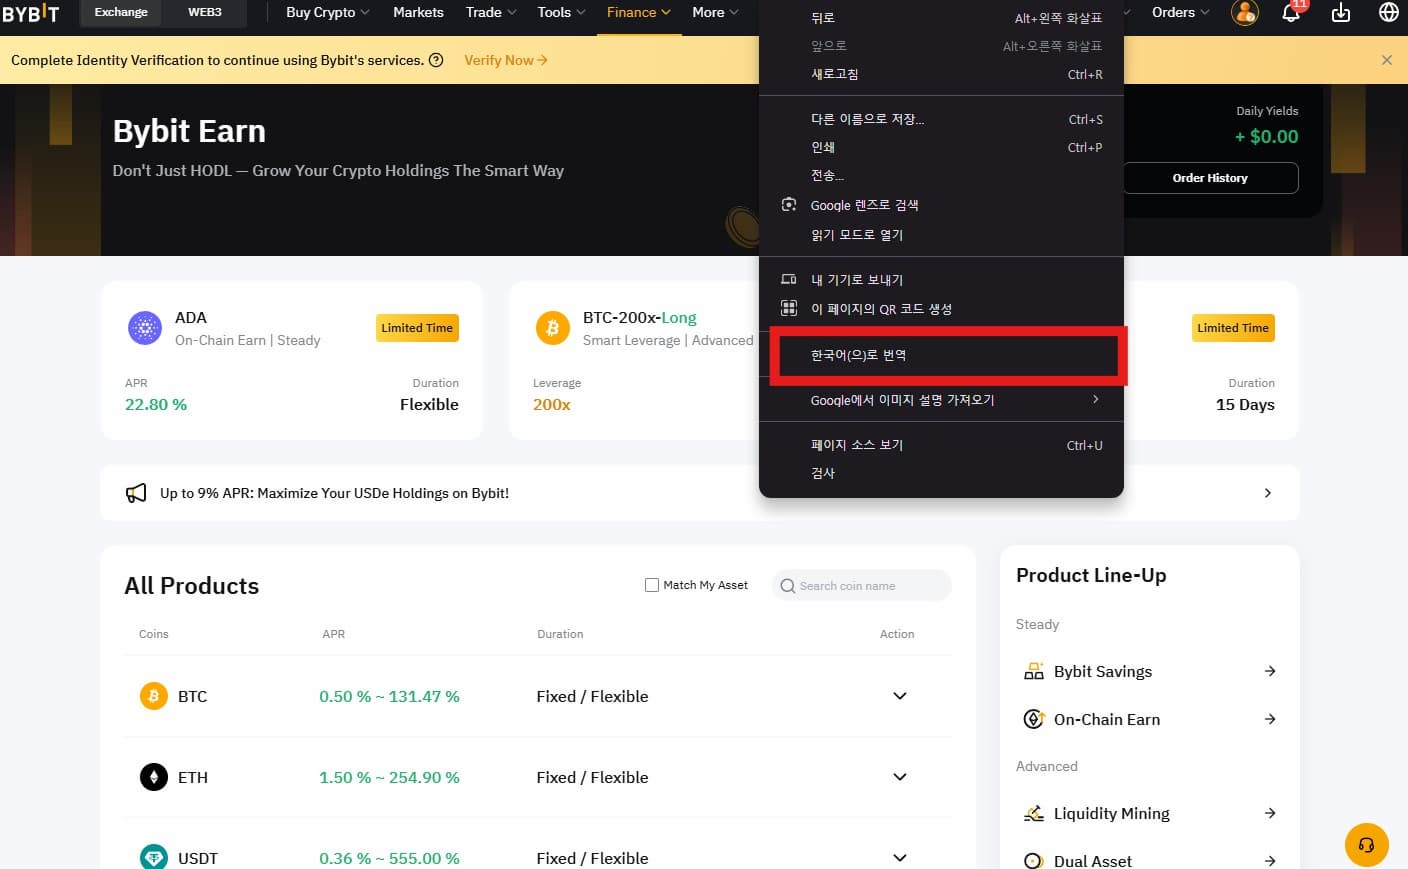Dismiss the identity verification banner
This screenshot has width=1408, height=869.
pyautogui.click(x=1387, y=60)
